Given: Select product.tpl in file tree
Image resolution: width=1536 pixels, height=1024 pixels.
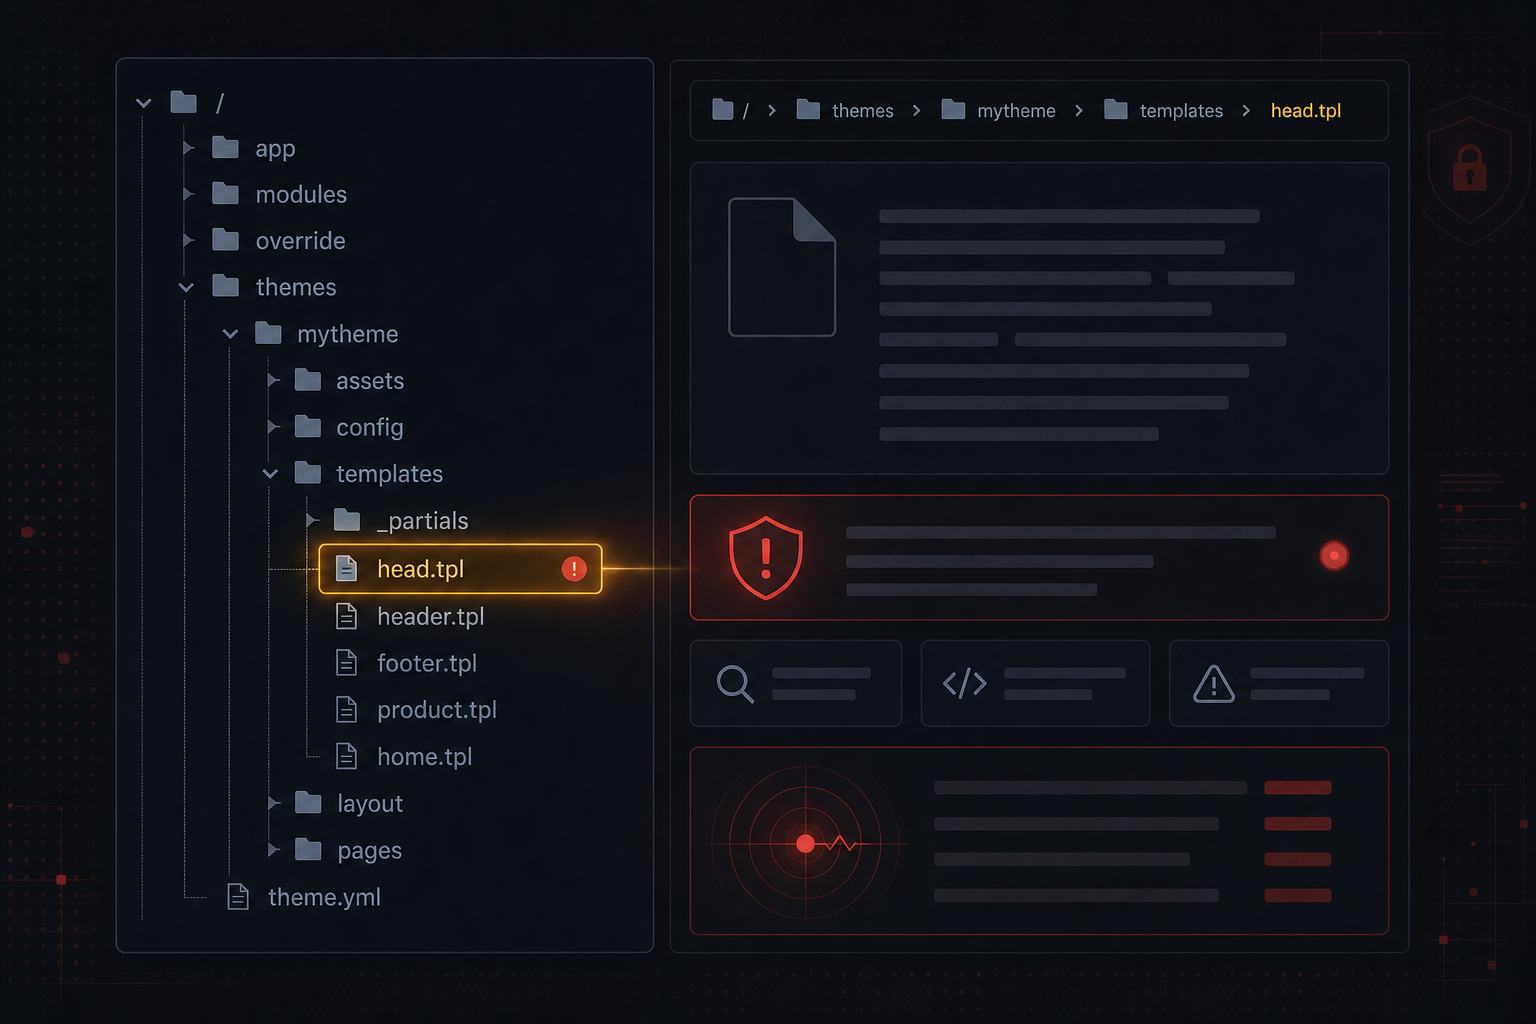Looking at the screenshot, I should [x=437, y=710].
